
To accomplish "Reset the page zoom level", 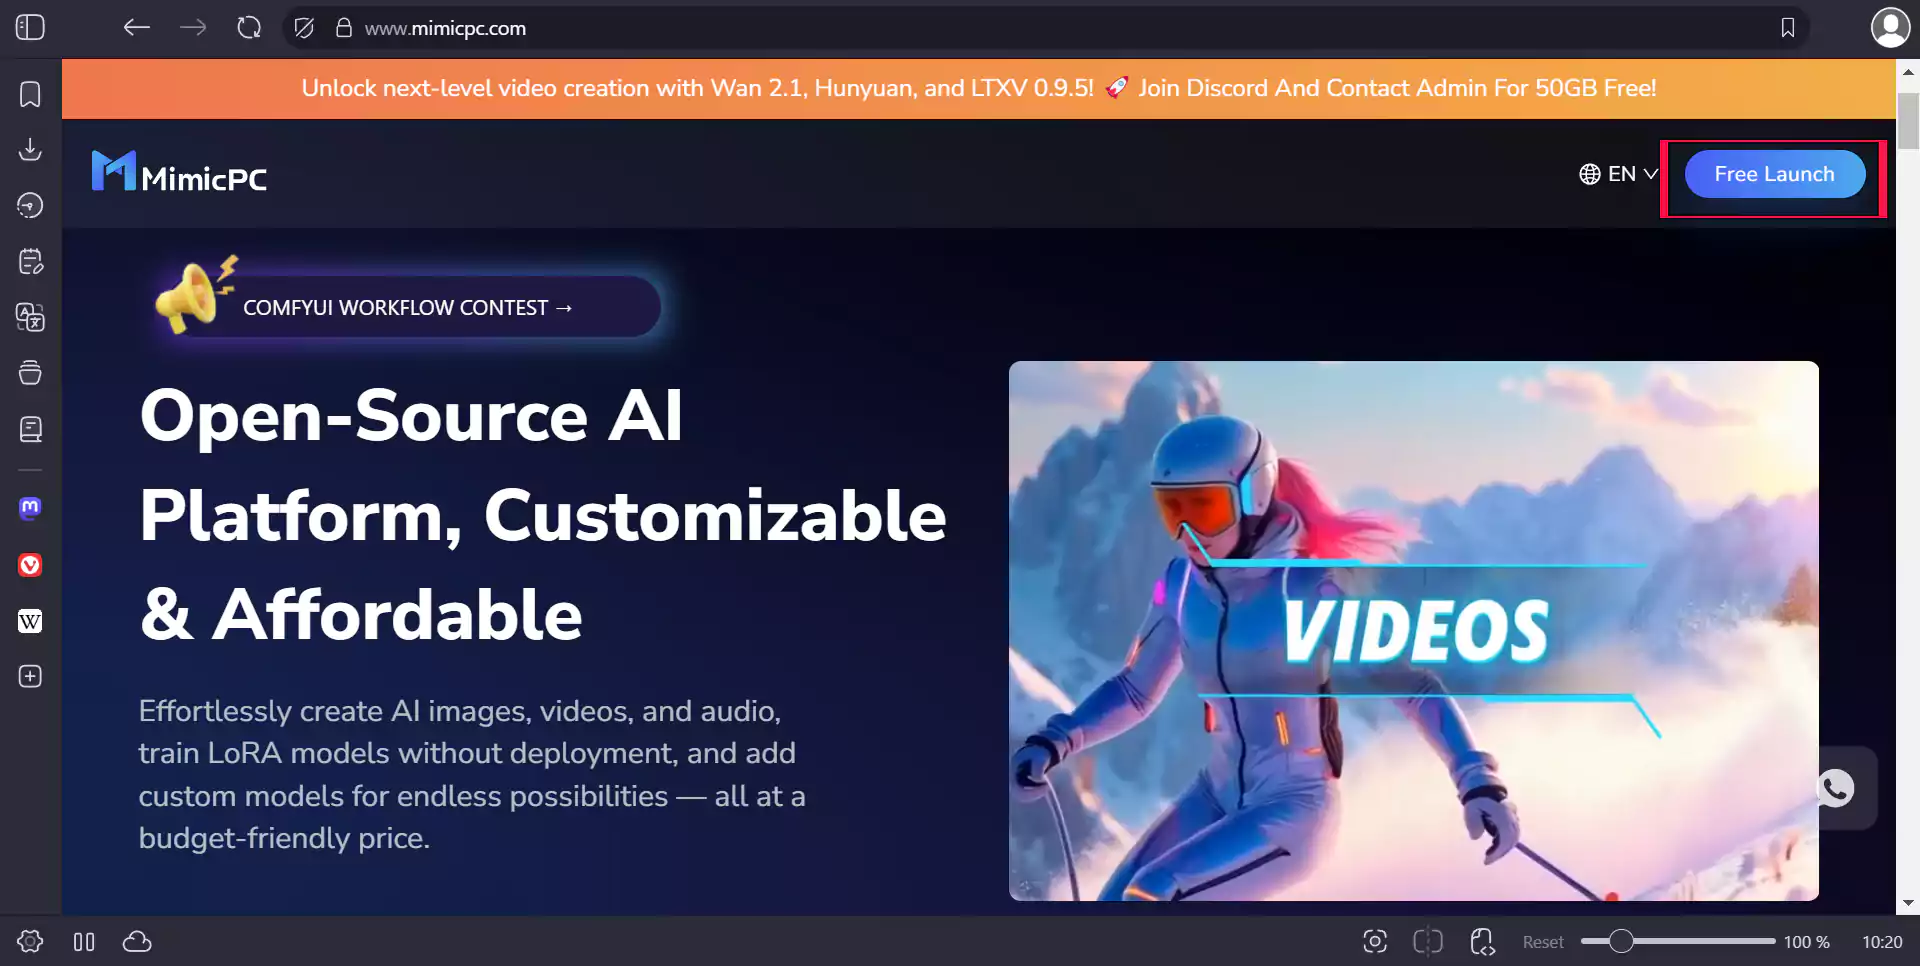I will (x=1543, y=942).
